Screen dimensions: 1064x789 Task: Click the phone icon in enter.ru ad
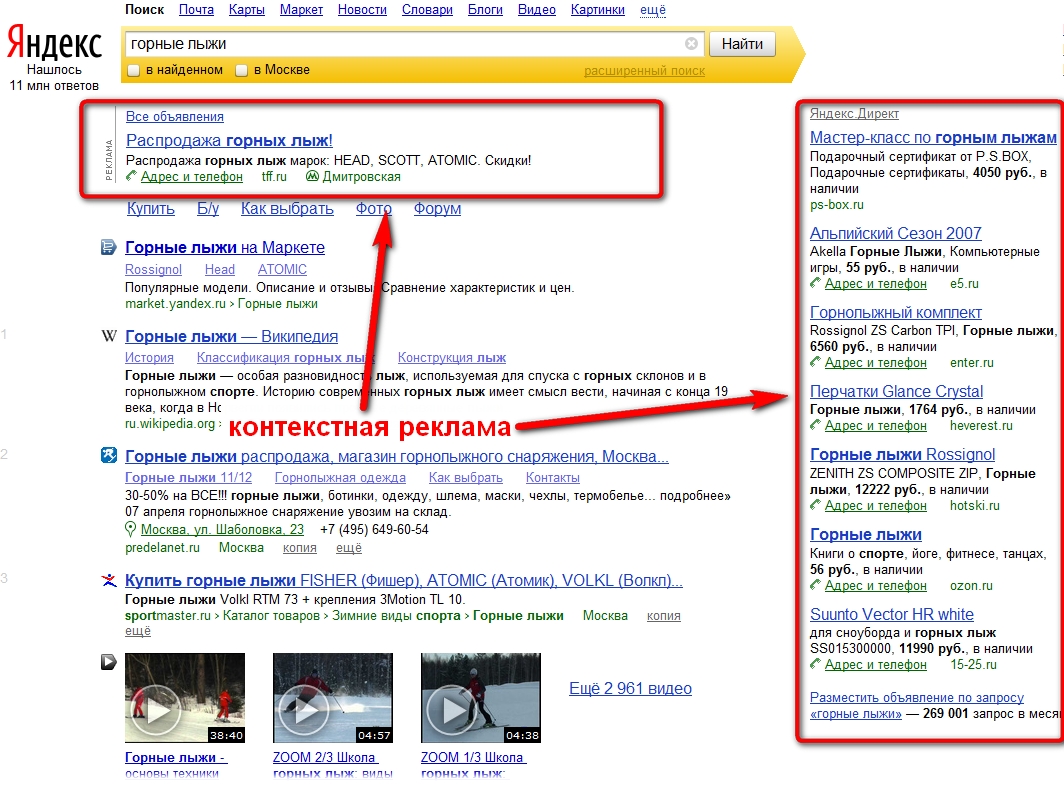pos(815,362)
